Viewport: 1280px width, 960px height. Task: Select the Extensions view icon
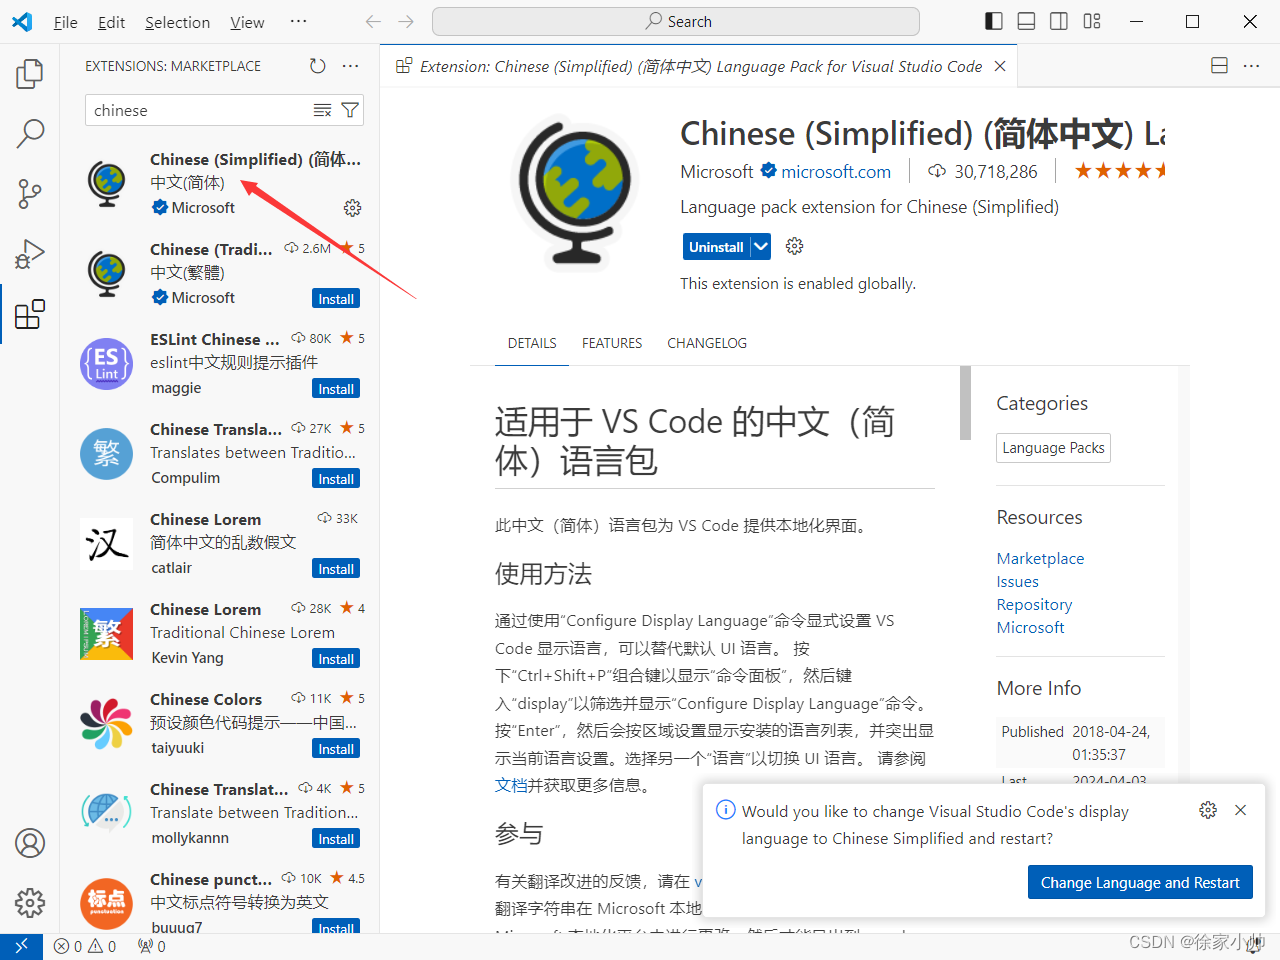click(x=30, y=314)
